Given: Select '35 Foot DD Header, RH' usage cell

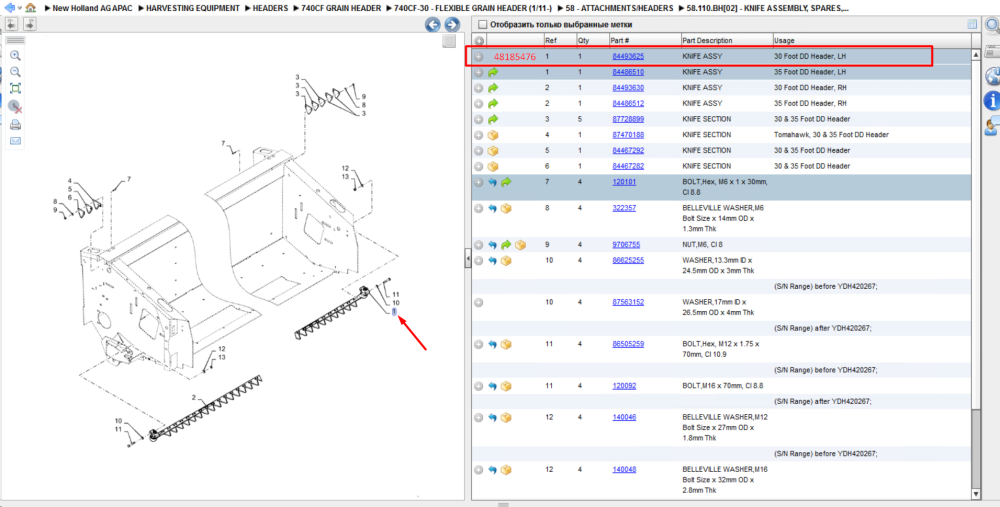Looking at the screenshot, I should (810, 103).
